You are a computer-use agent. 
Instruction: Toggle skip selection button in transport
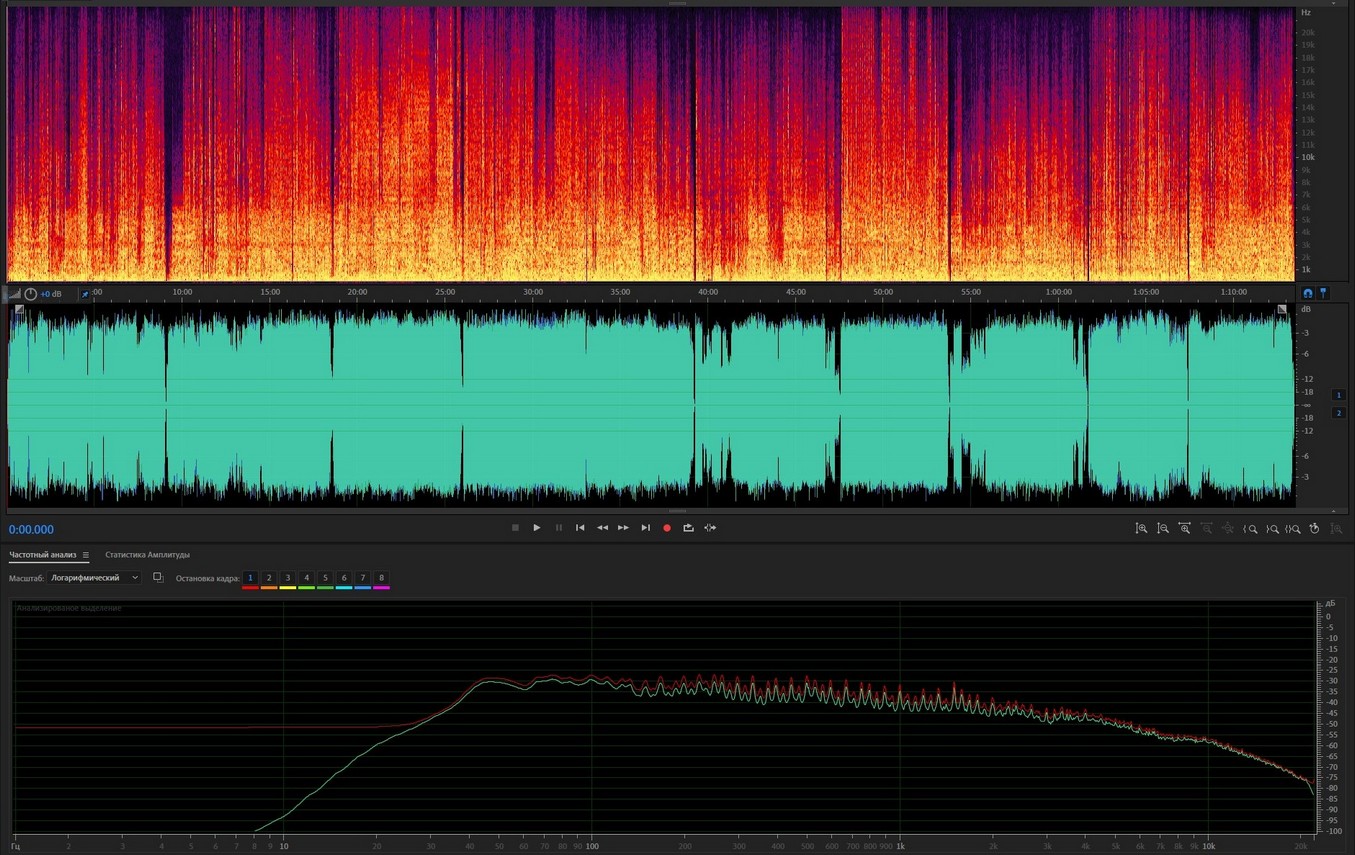tap(710, 528)
